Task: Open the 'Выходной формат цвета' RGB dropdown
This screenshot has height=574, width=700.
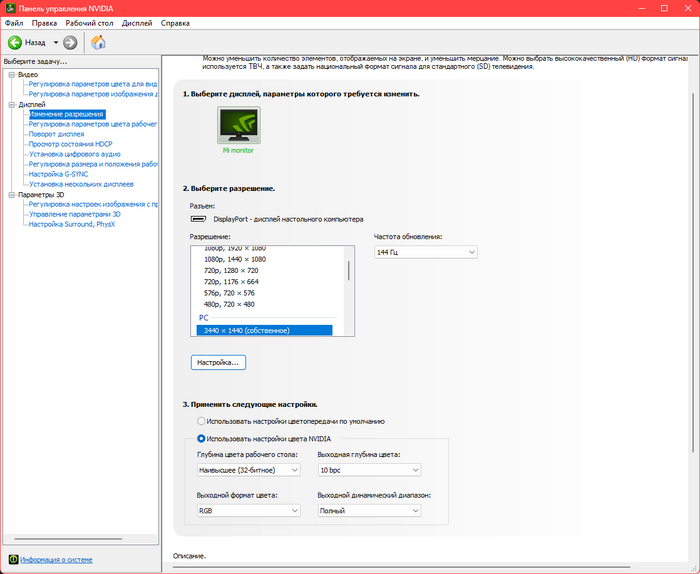Action: (249, 511)
